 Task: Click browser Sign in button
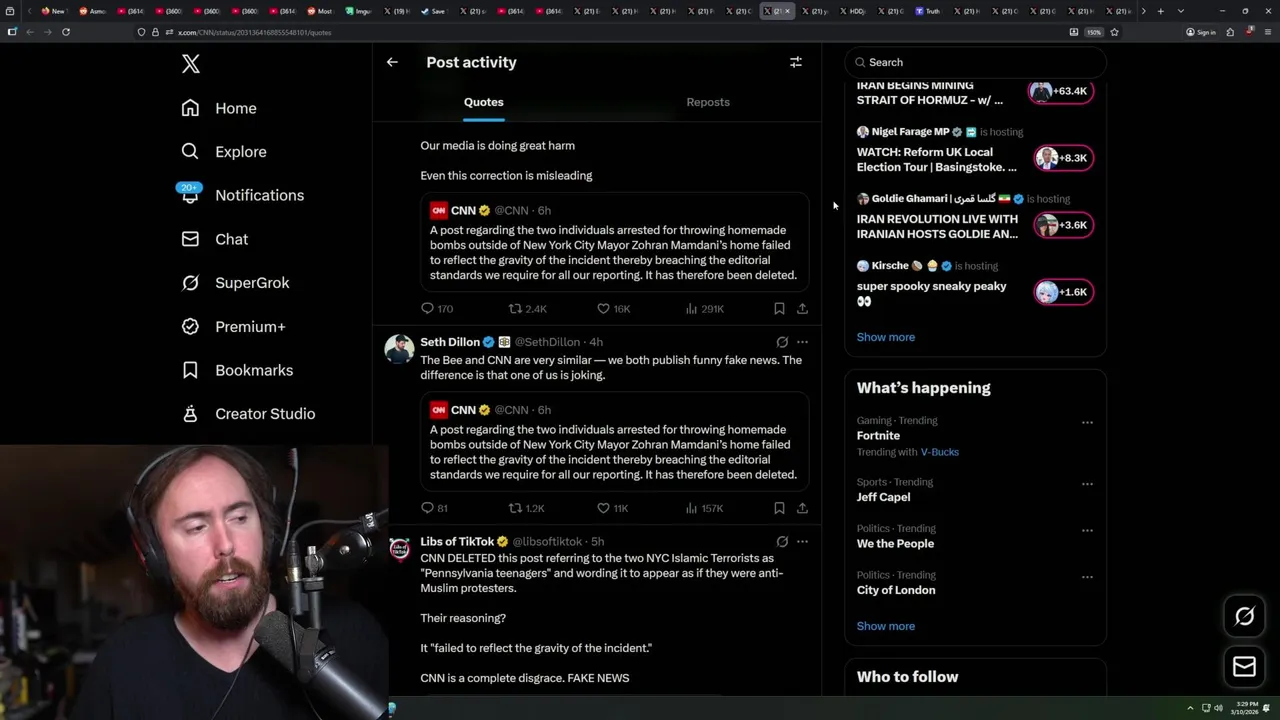click(x=1201, y=32)
